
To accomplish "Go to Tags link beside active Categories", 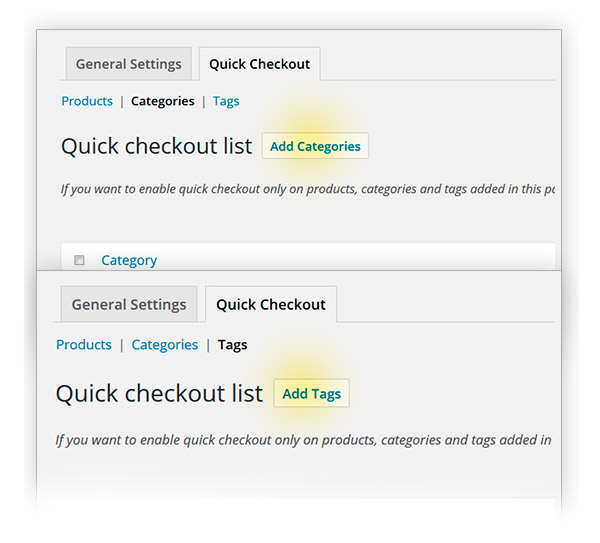I will click(x=226, y=101).
